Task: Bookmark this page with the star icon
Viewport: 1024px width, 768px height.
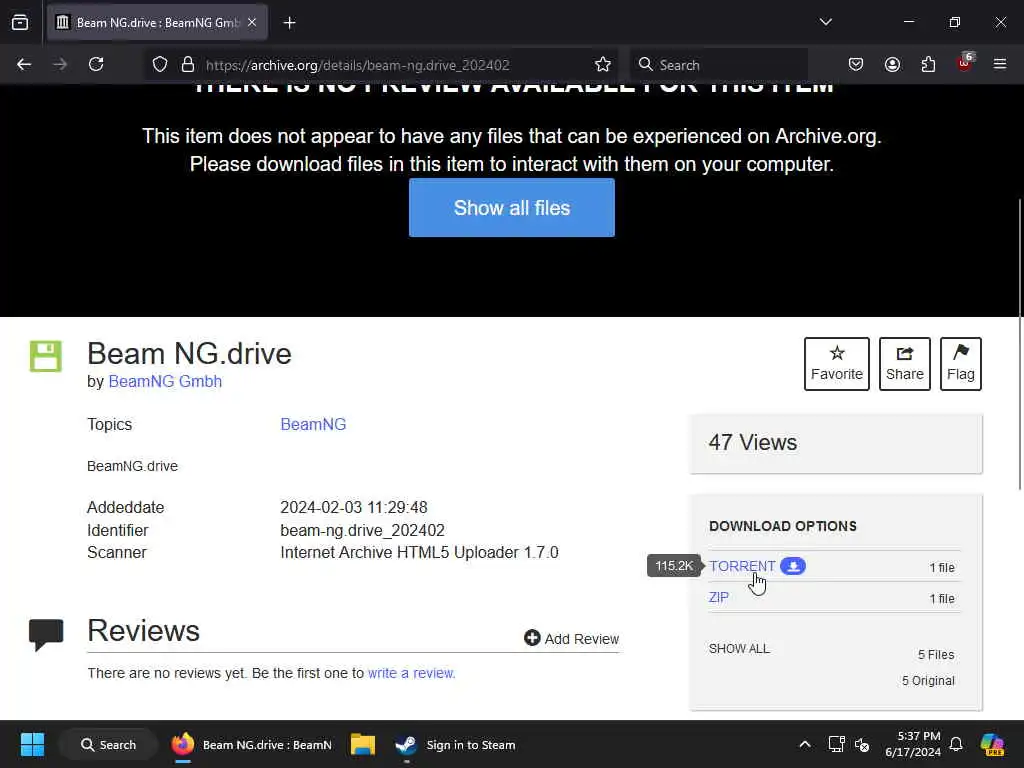Action: click(x=603, y=64)
